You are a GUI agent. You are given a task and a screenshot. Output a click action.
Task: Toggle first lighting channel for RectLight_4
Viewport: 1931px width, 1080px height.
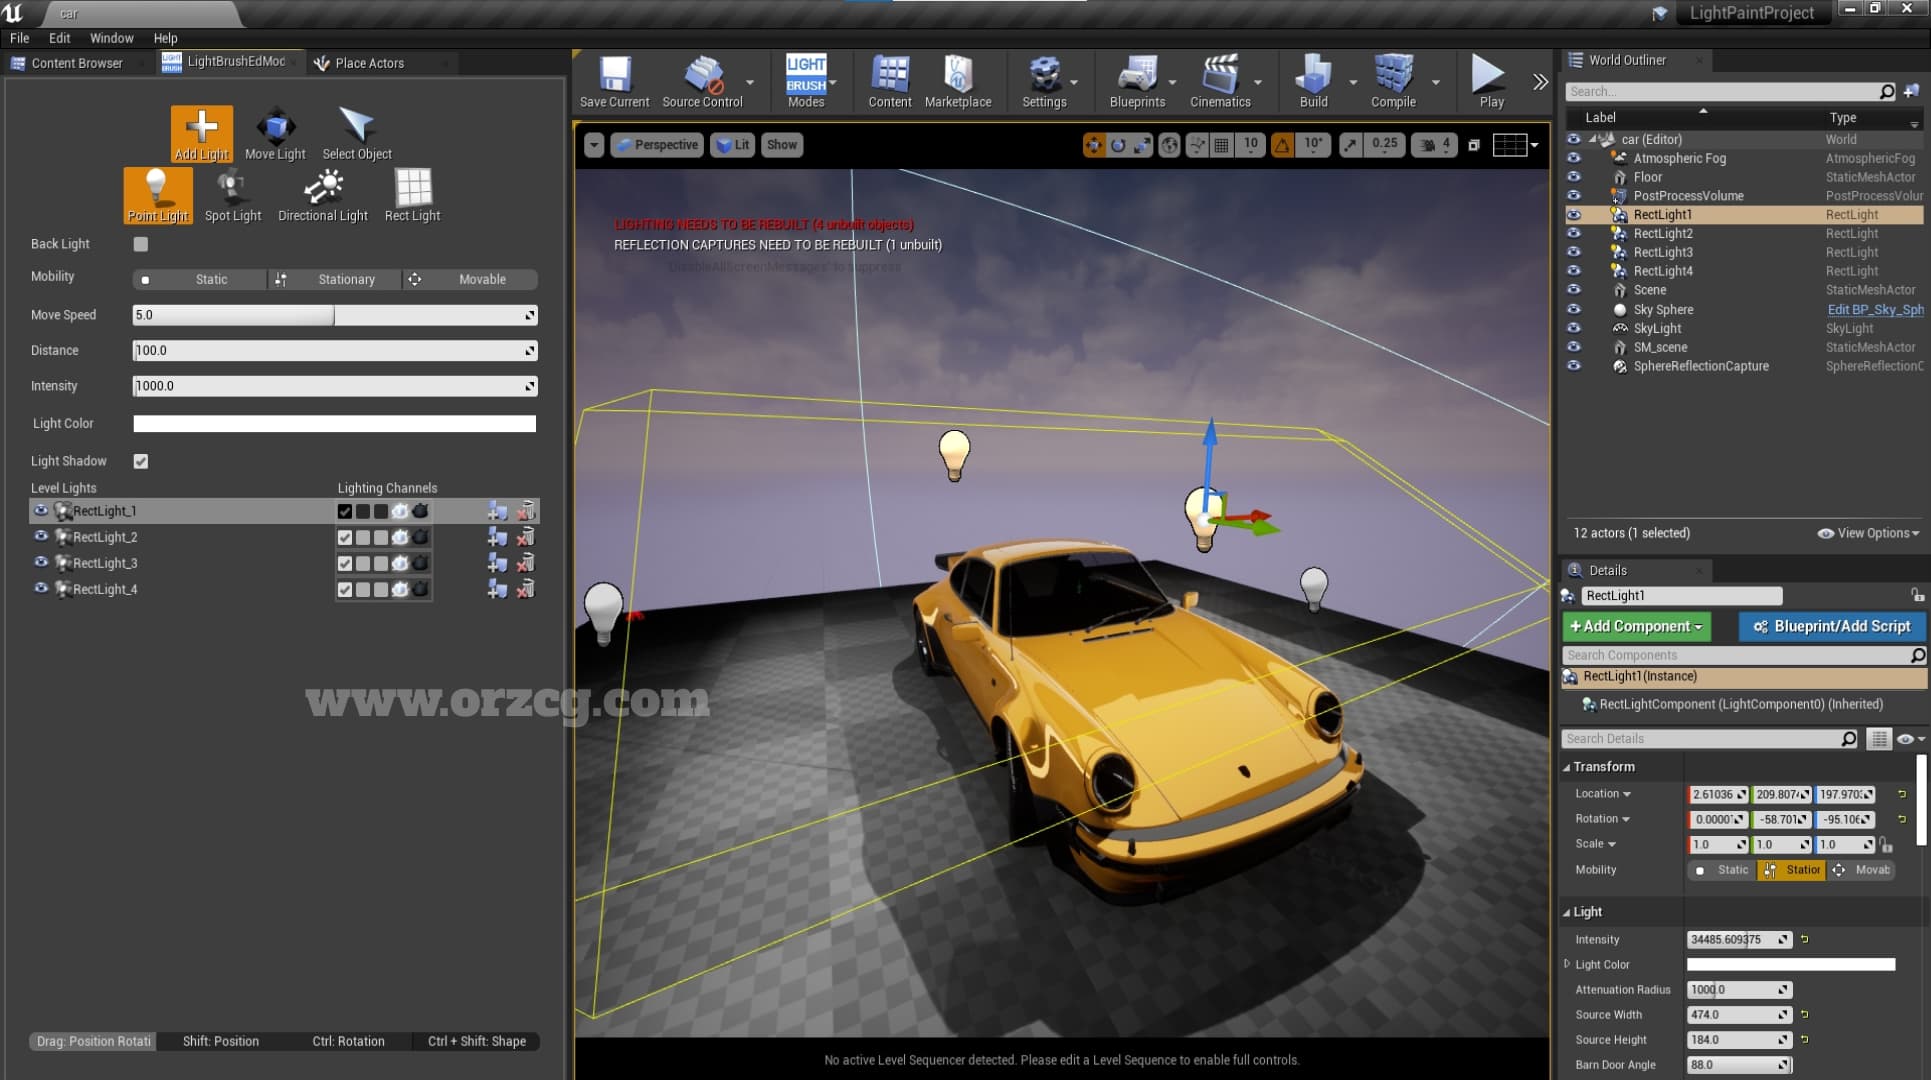pos(345,589)
